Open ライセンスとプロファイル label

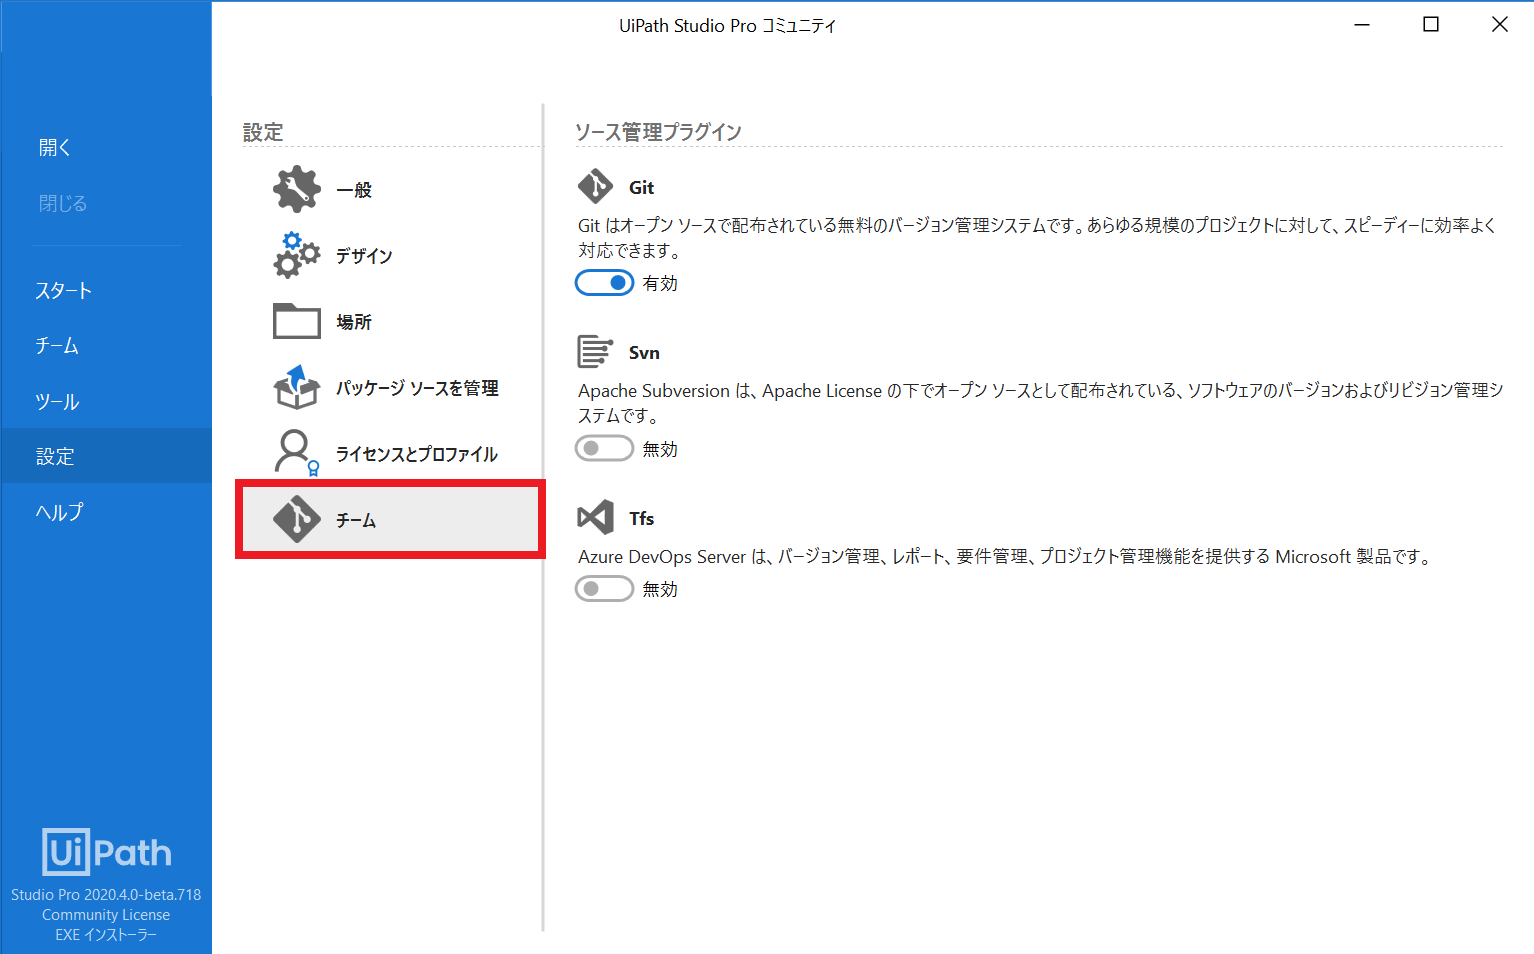[417, 454]
